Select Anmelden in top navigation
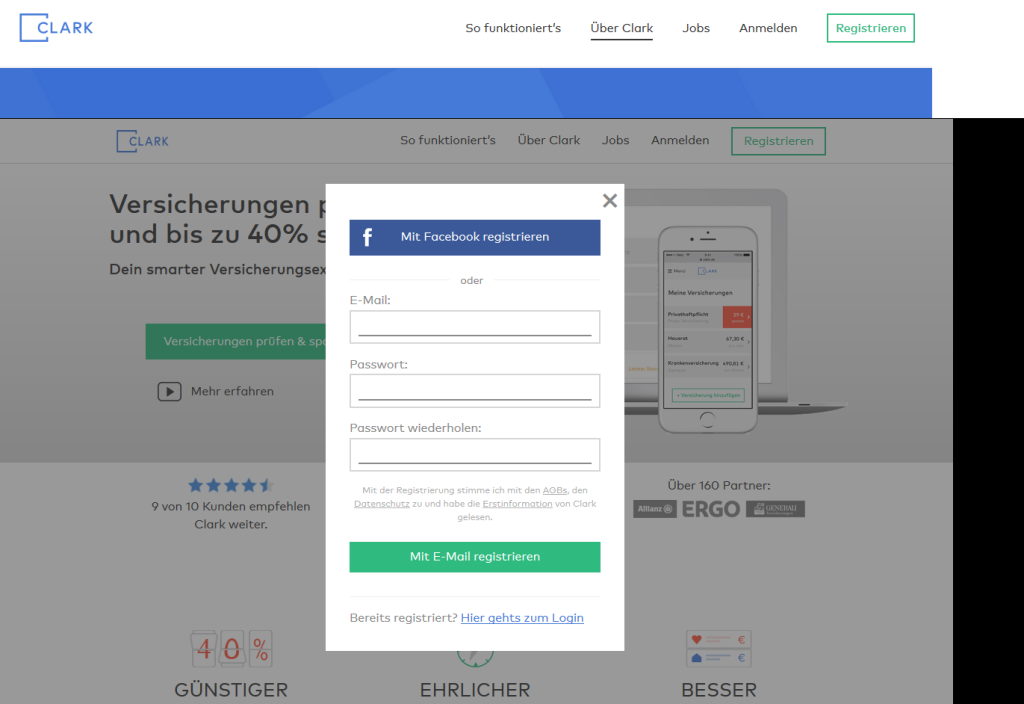 coord(768,28)
